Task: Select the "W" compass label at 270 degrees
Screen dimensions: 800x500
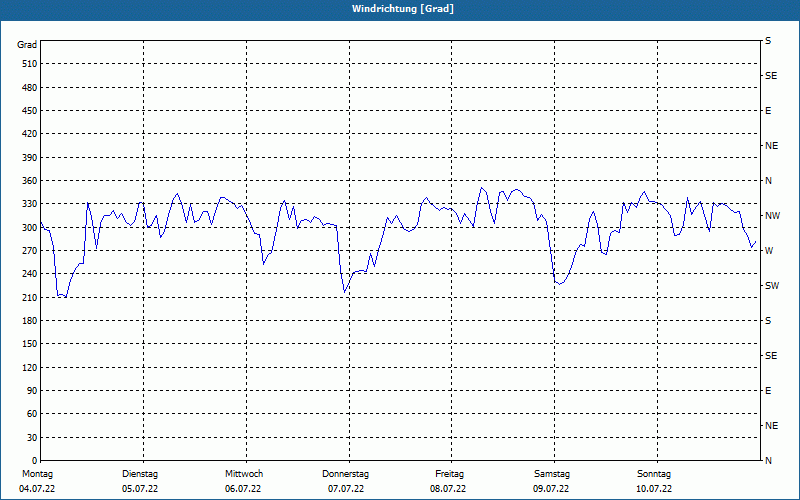Action: click(x=769, y=251)
